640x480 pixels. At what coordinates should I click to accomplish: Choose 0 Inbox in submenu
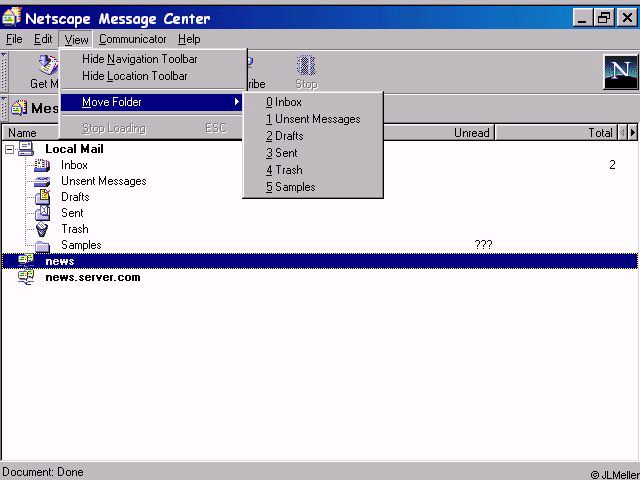313,102
